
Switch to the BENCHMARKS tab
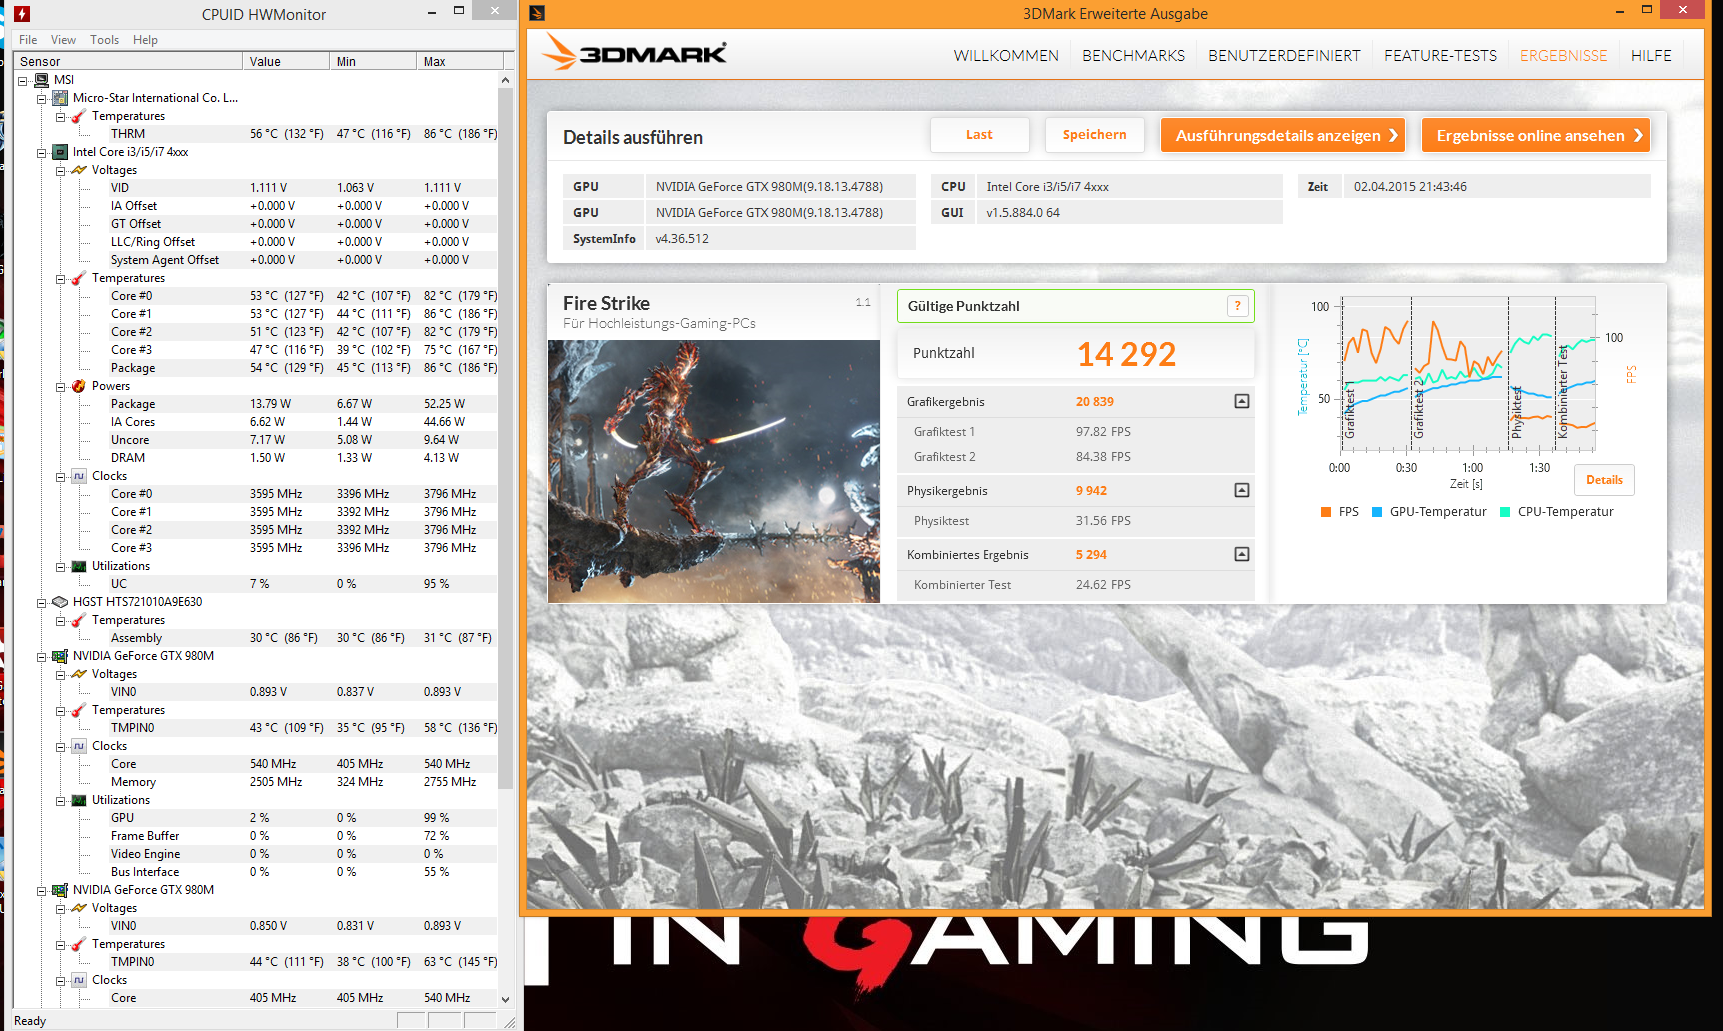coord(1133,56)
